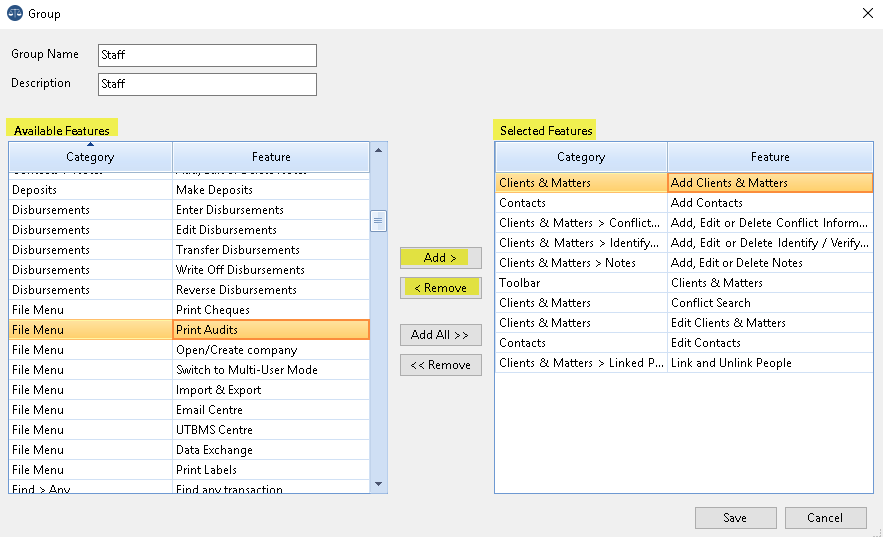Click the Add > button

coord(440,258)
